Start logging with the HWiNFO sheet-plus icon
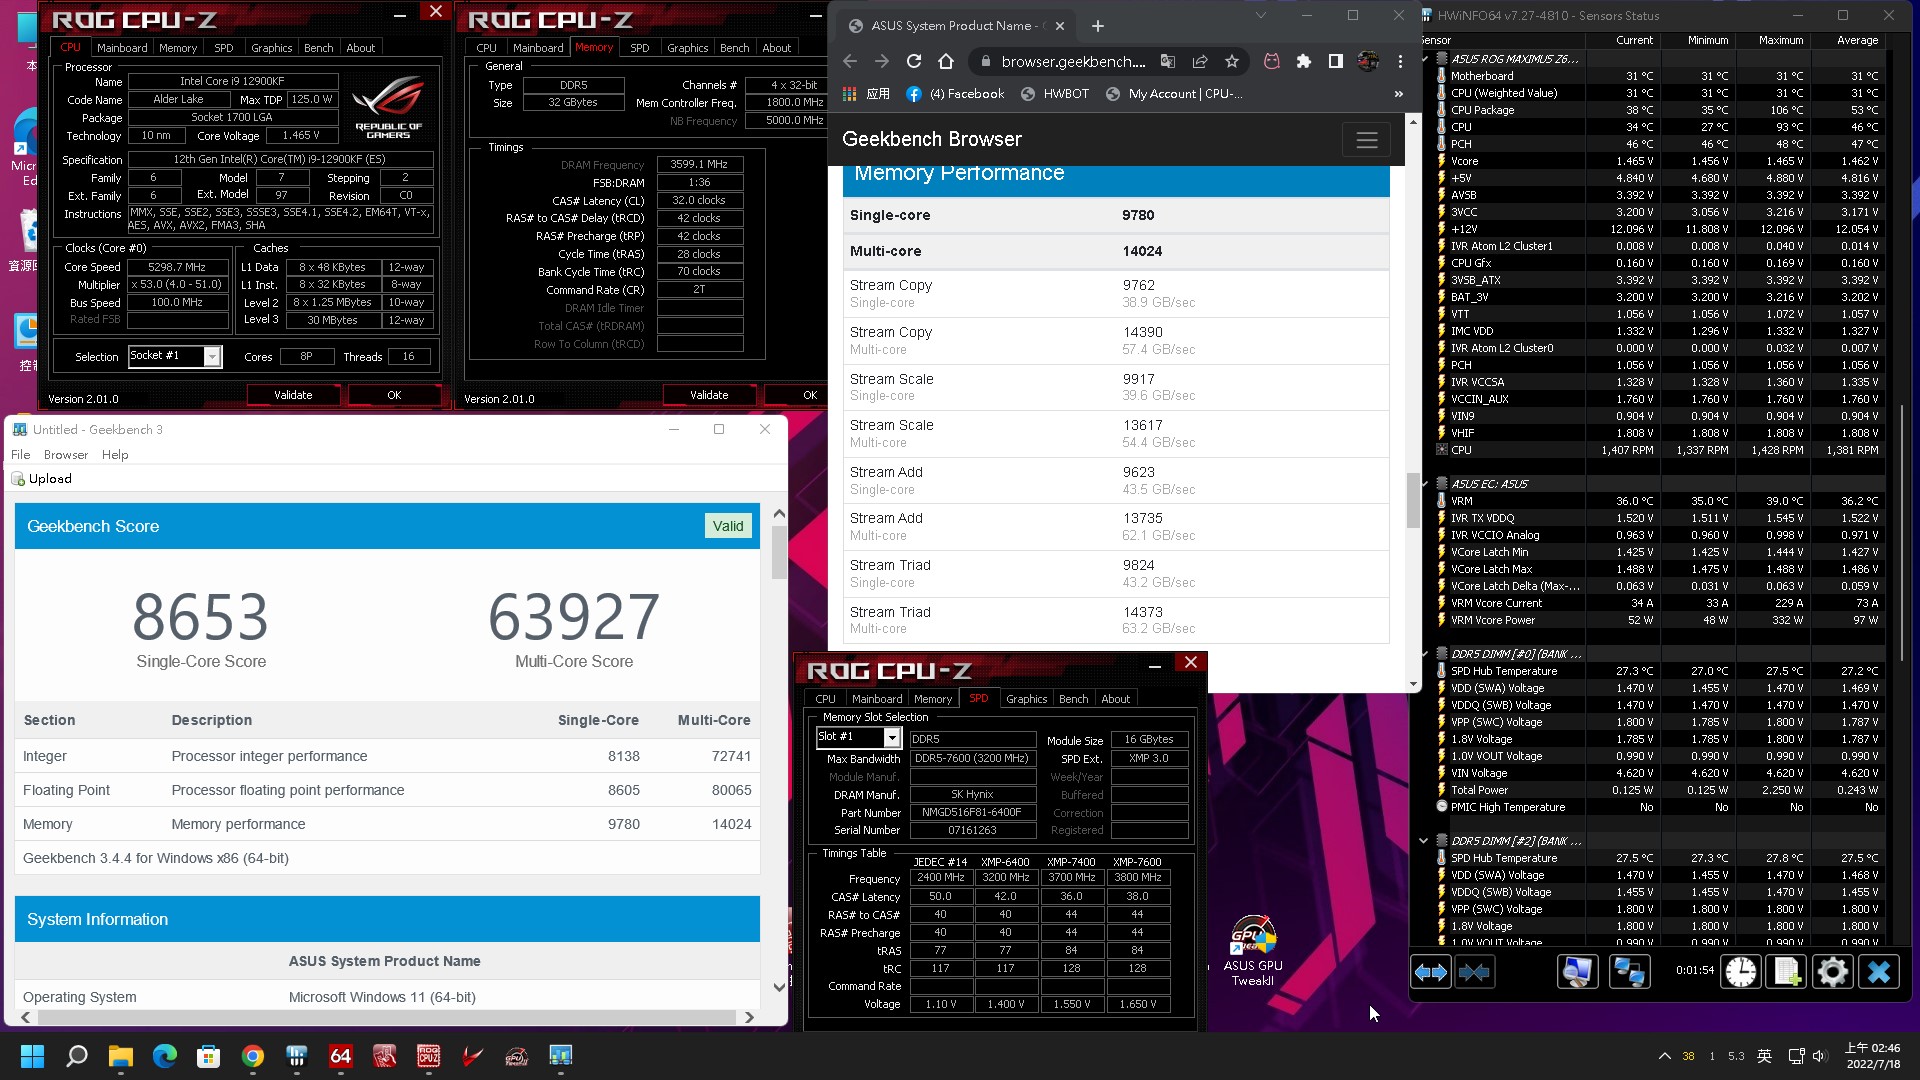 [1787, 972]
